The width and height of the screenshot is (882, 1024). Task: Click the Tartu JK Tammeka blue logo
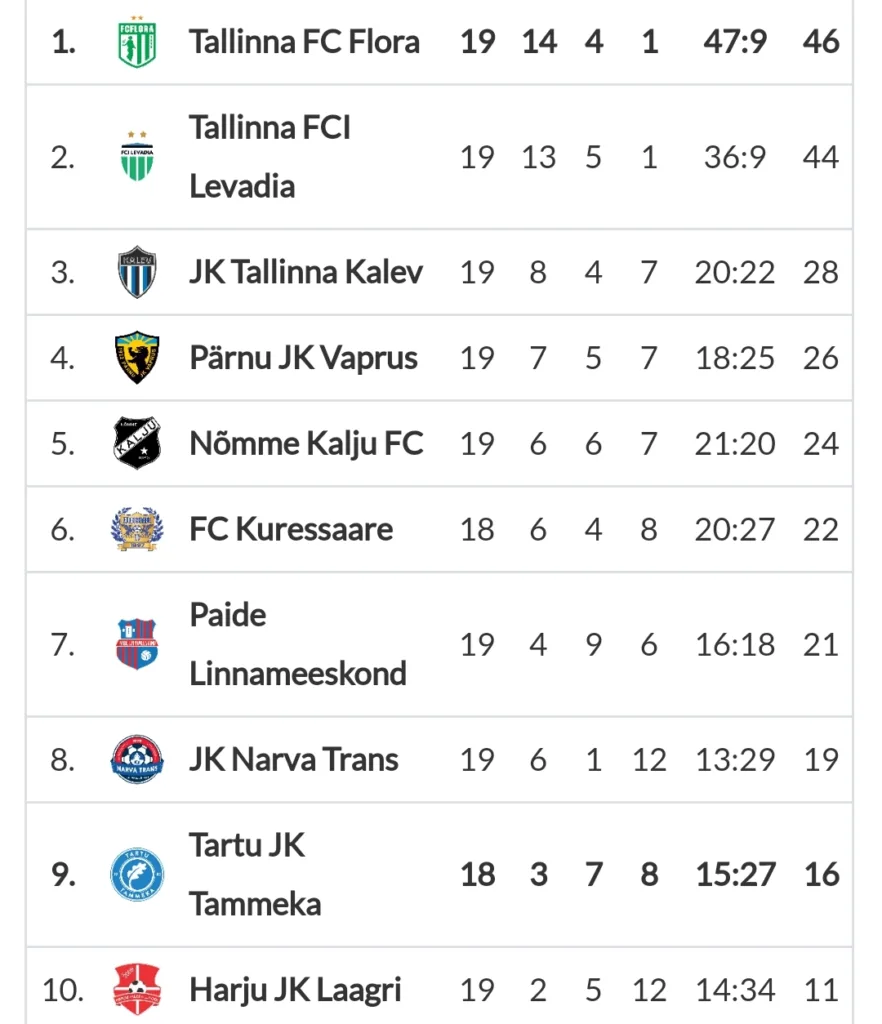(x=137, y=874)
